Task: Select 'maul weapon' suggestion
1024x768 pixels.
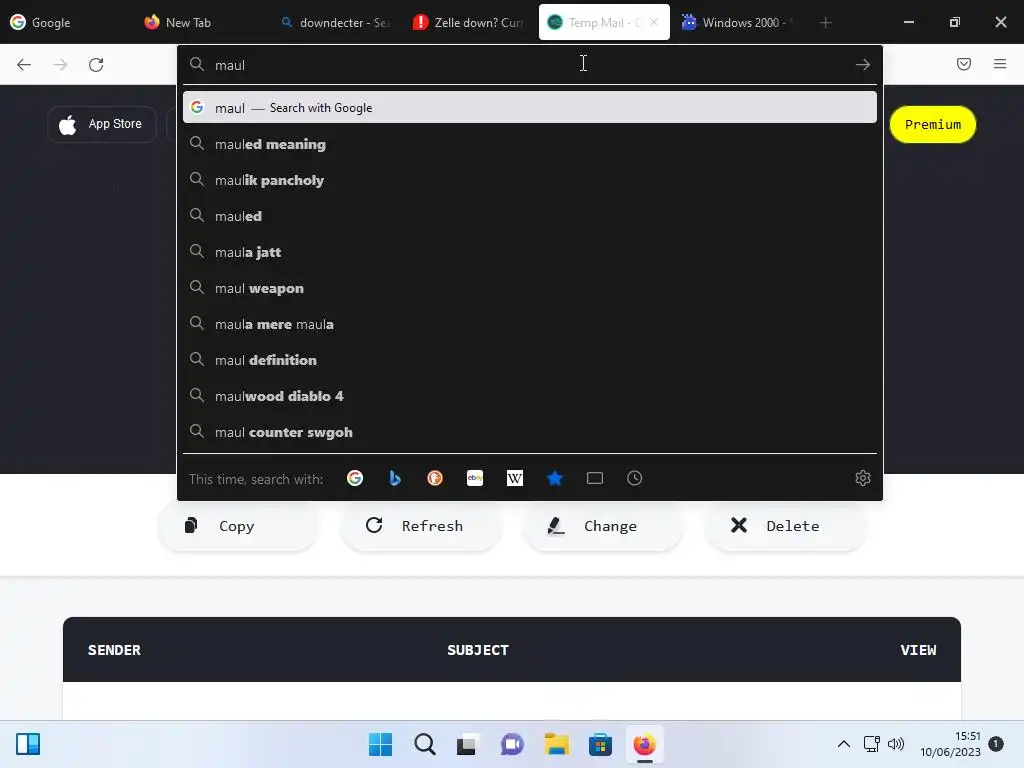Action: click(530, 287)
